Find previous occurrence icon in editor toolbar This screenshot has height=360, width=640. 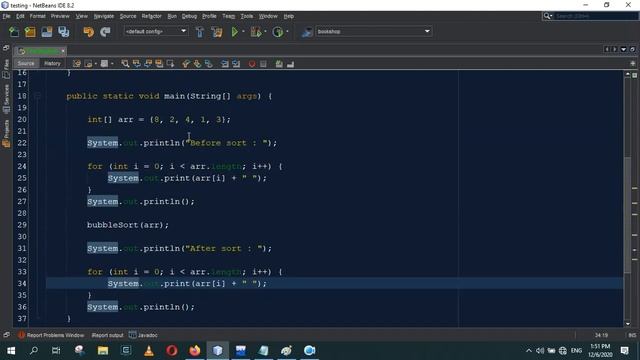click(x=136, y=64)
